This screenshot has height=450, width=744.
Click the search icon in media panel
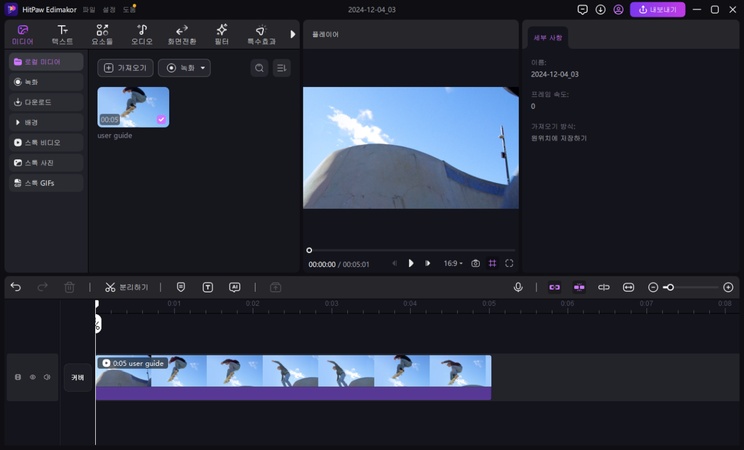(x=259, y=68)
